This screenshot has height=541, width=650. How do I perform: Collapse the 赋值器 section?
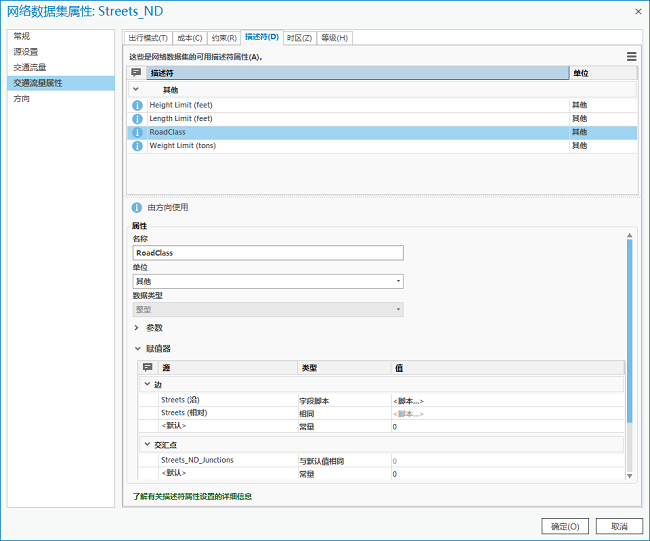coord(137,349)
